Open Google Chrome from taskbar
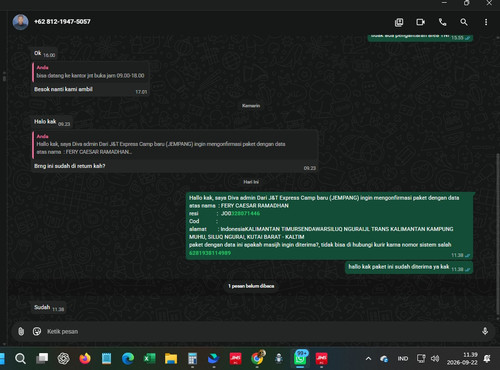This screenshot has height=370, width=500. (257, 358)
